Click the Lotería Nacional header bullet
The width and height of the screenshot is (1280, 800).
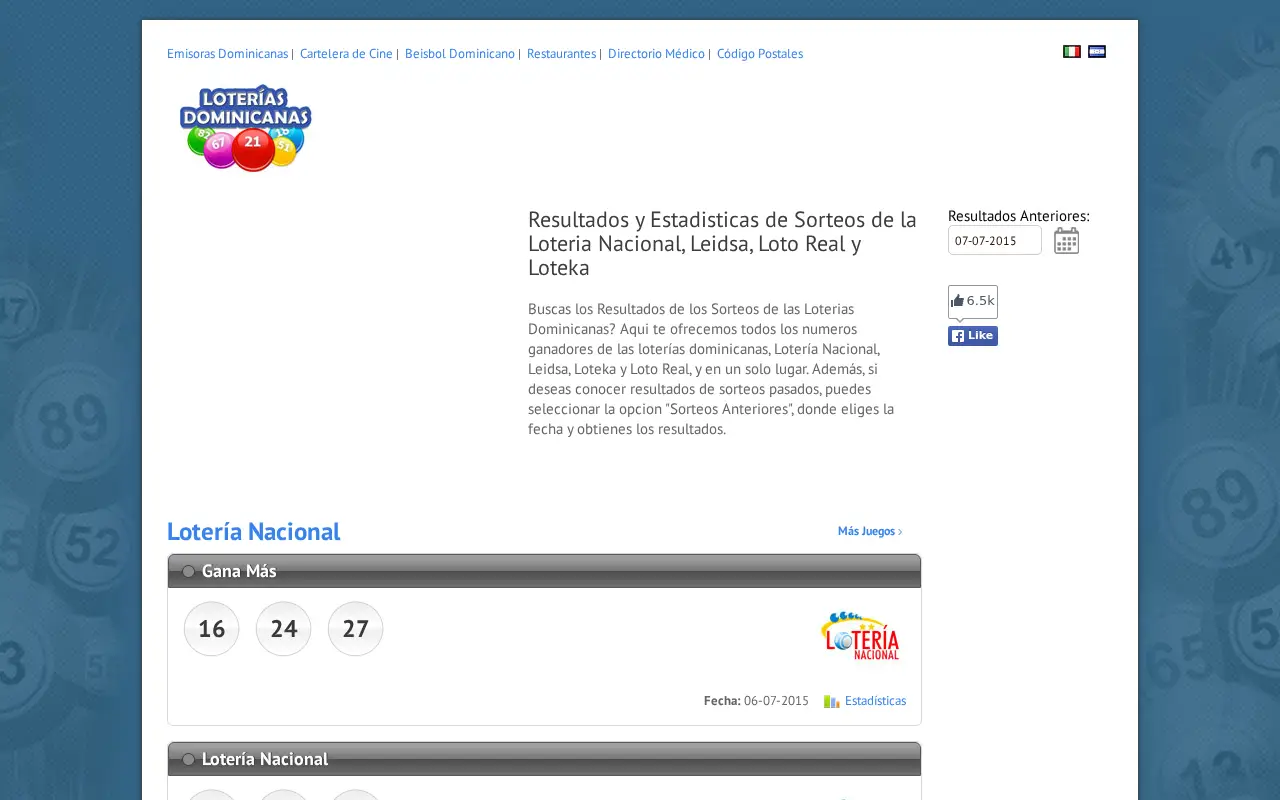[188, 760]
